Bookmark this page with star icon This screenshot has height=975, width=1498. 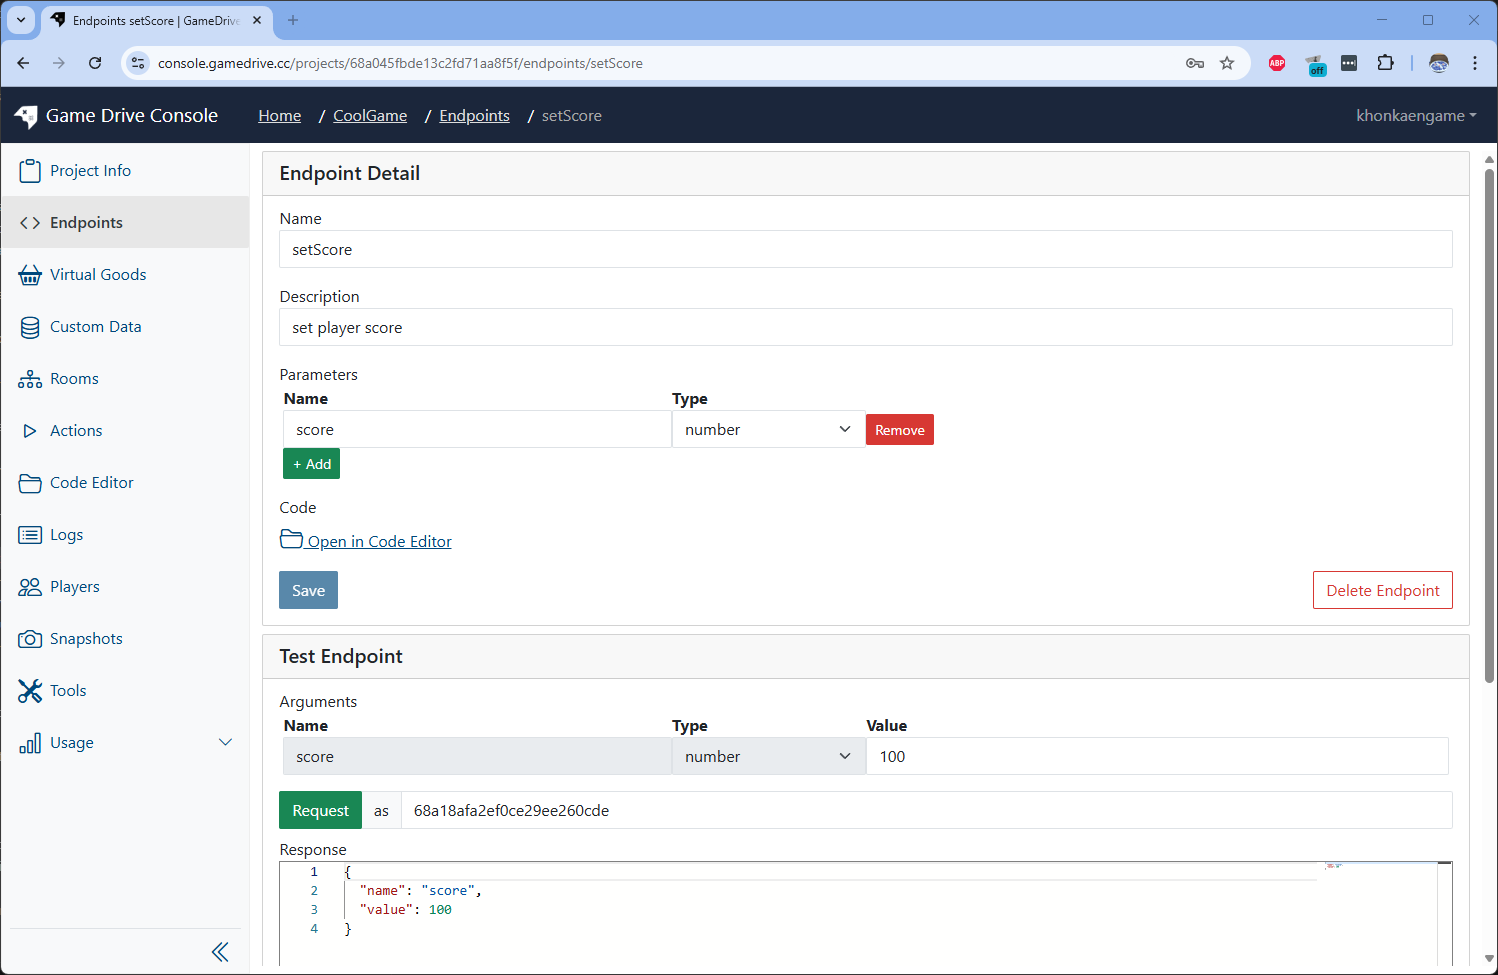pyautogui.click(x=1227, y=63)
